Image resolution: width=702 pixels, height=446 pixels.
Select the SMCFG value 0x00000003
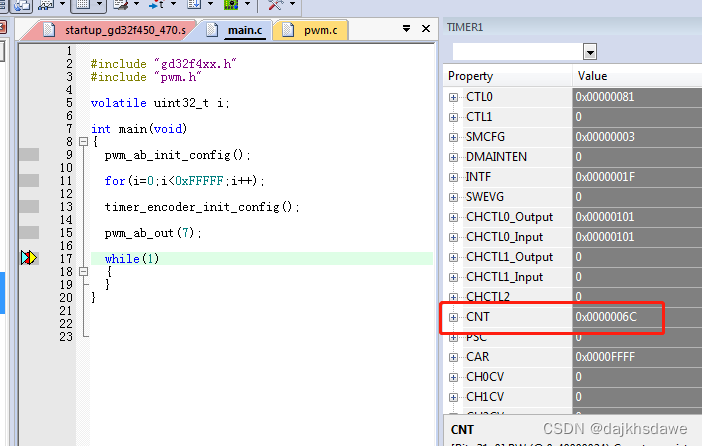click(604, 137)
